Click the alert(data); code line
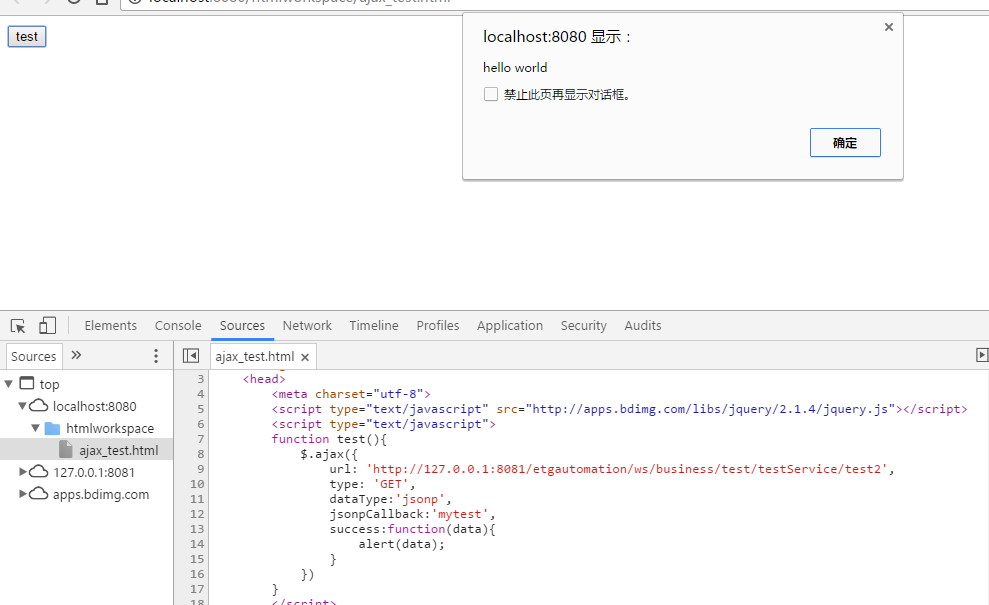The image size is (989, 605). click(402, 544)
